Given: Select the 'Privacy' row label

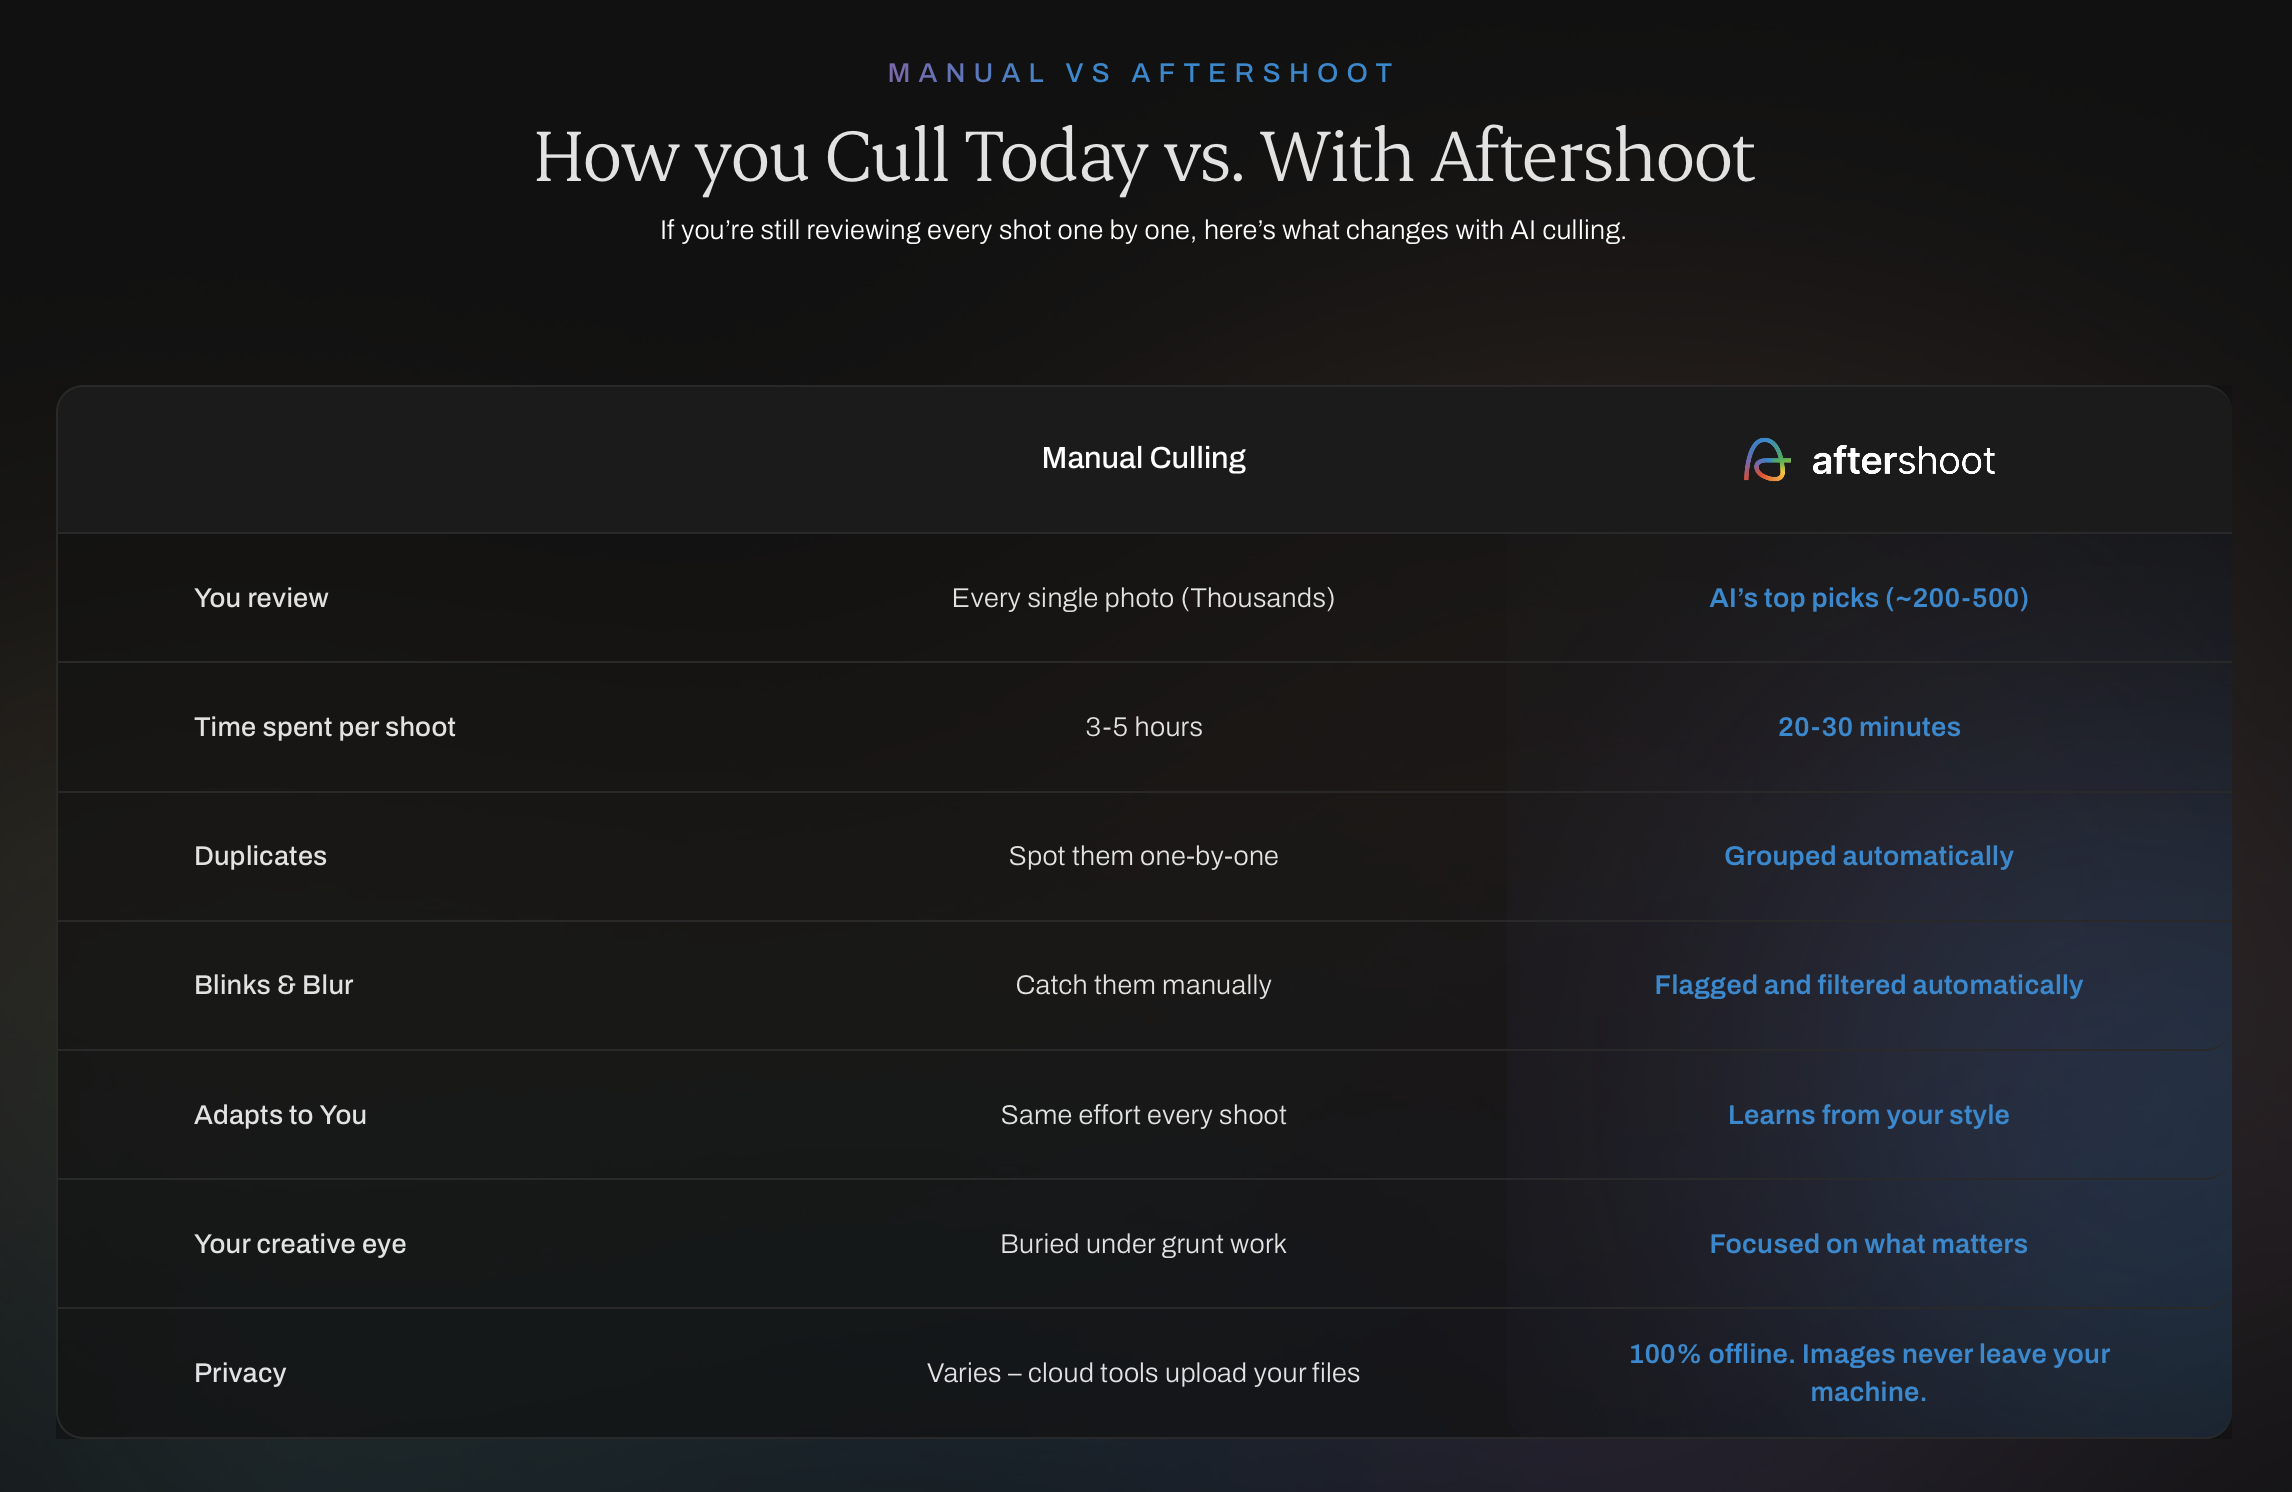Looking at the screenshot, I should point(240,1373).
